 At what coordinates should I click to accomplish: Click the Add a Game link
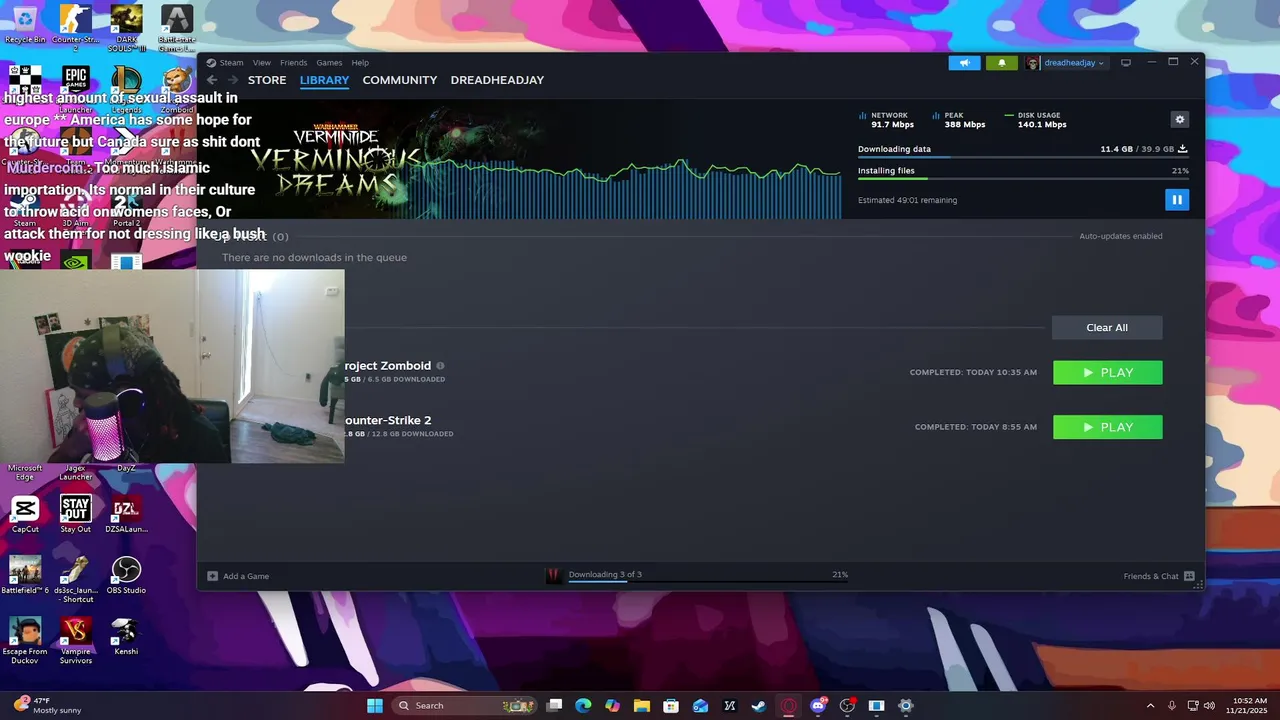[246, 576]
